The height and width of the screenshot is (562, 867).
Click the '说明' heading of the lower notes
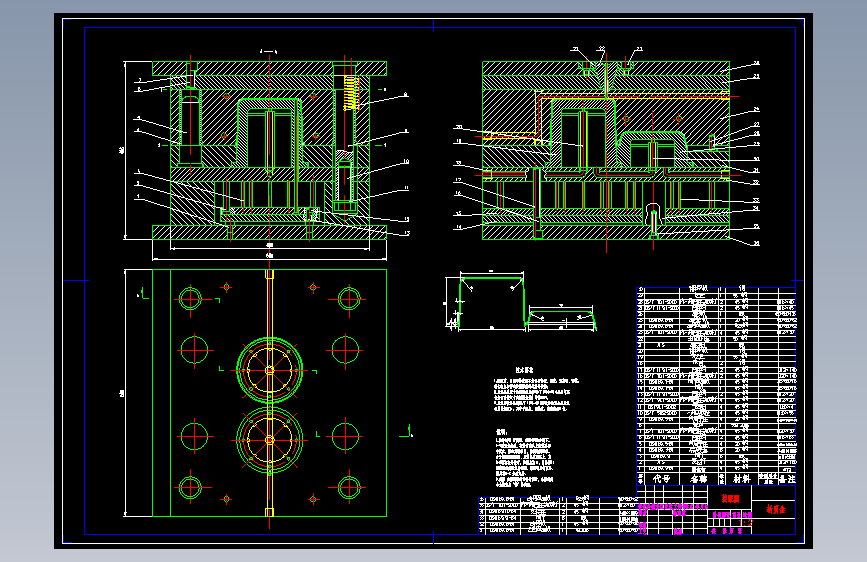coord(501,432)
